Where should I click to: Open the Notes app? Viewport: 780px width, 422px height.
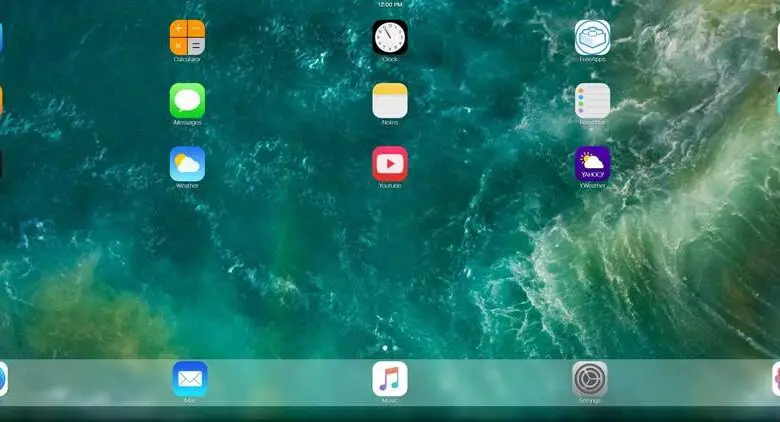pos(390,101)
